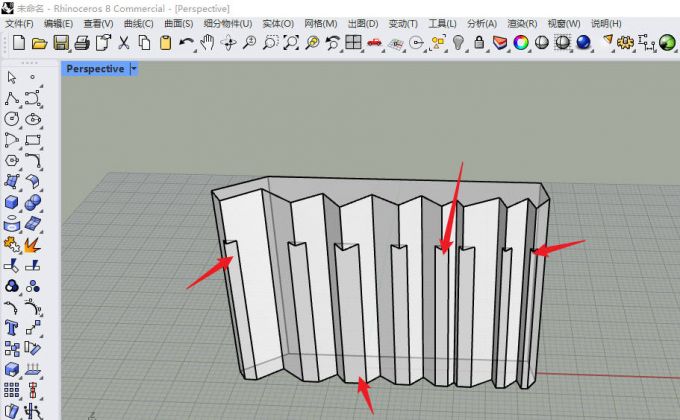Screen dimensions: 680x420
Task: Select the polyline tool
Action: (12, 98)
